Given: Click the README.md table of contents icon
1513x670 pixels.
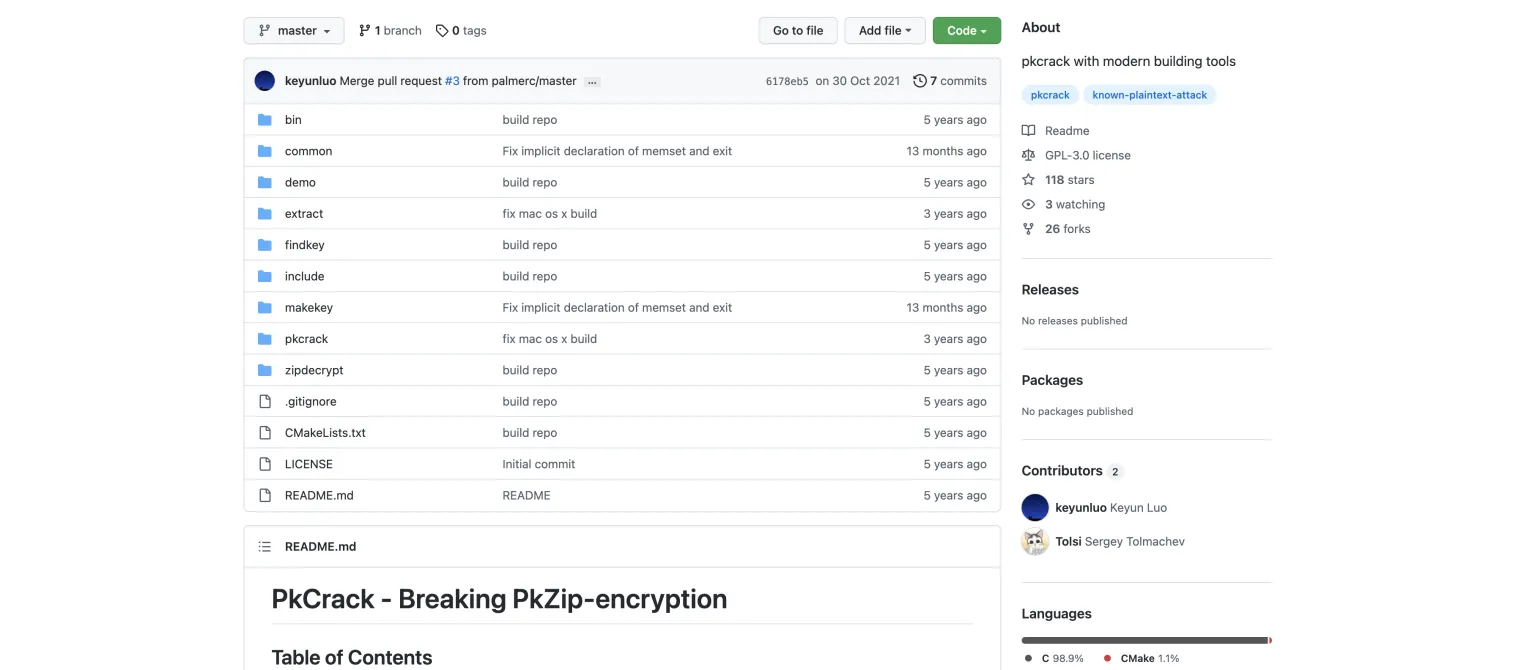Looking at the screenshot, I should coord(265,547).
